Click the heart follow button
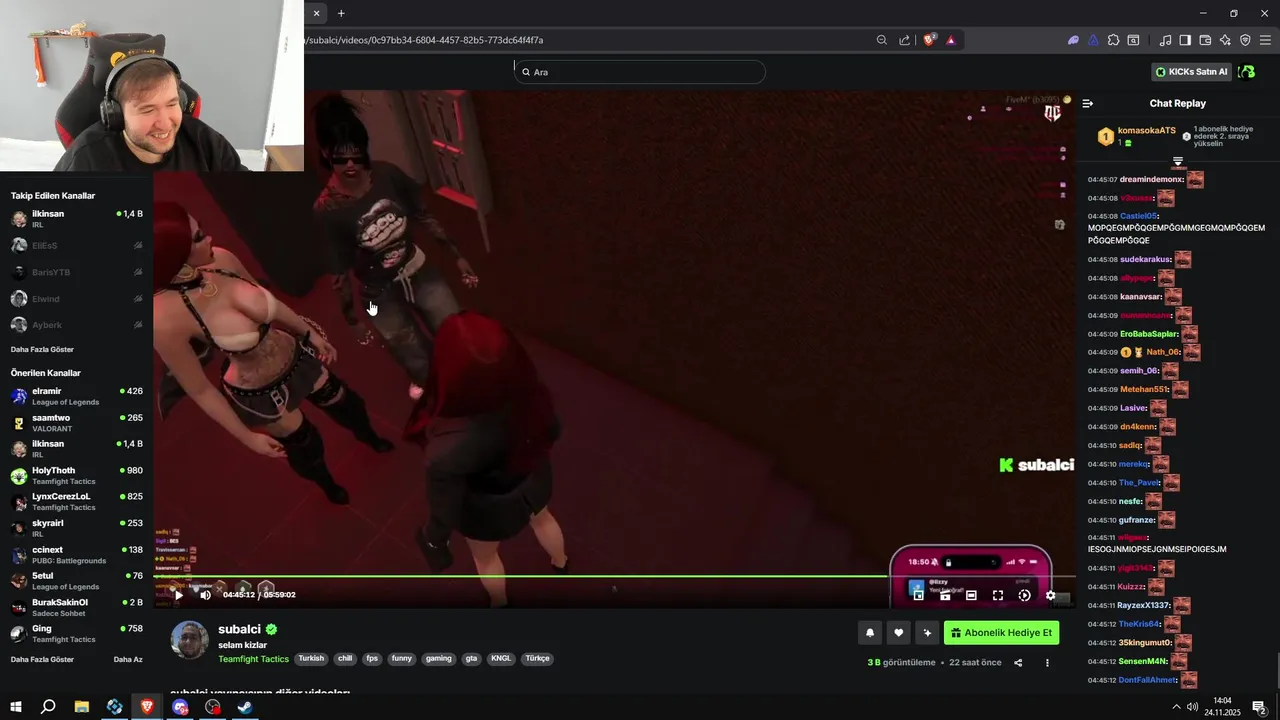 click(898, 632)
